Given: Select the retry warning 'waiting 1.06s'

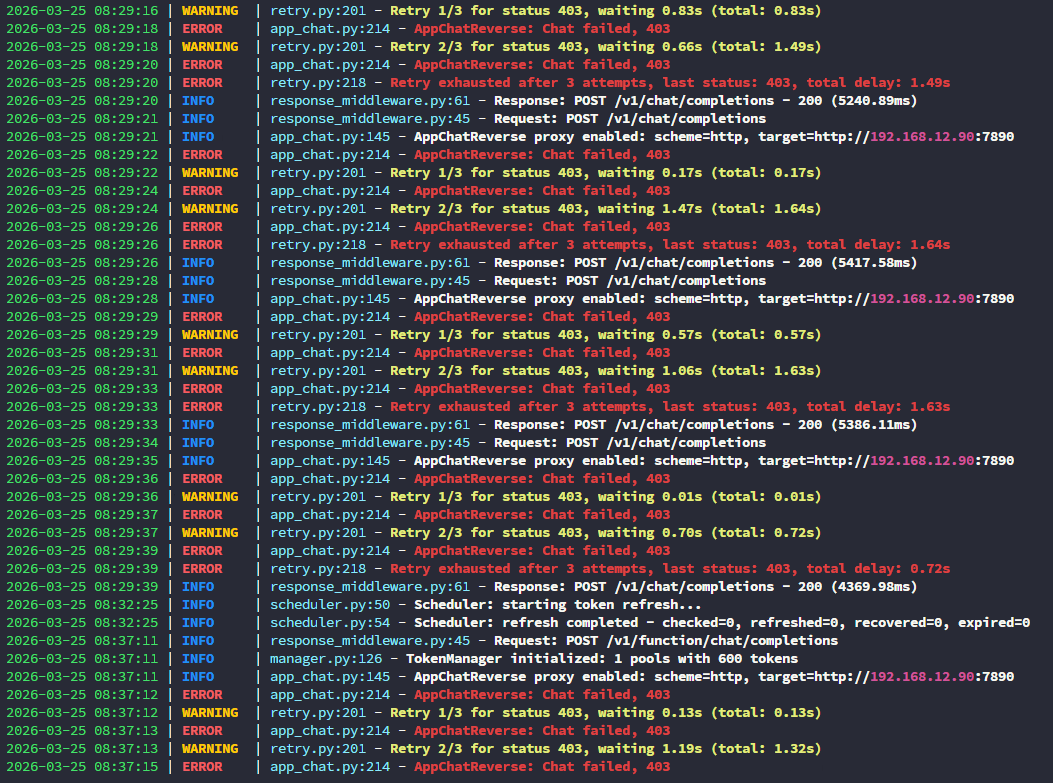Looking at the screenshot, I should tap(605, 371).
